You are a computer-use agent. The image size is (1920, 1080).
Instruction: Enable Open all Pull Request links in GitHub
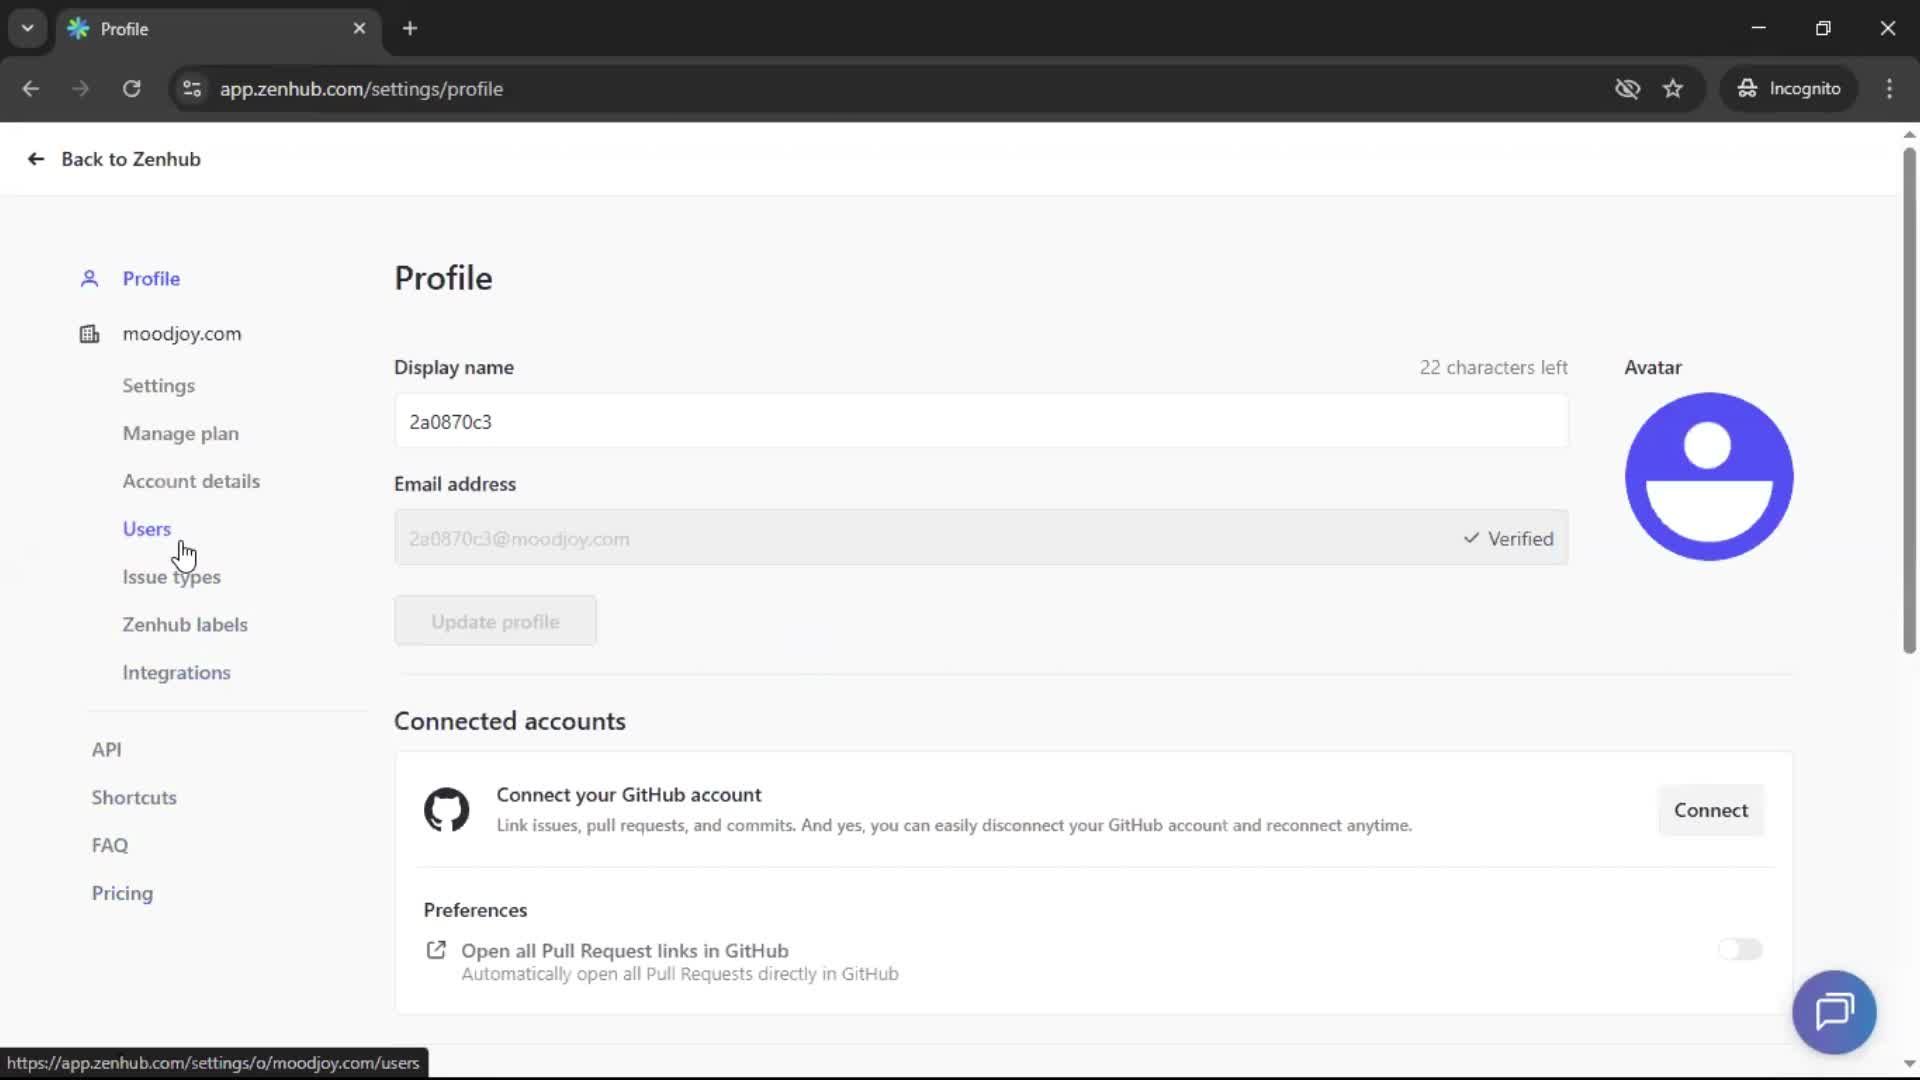click(1740, 949)
